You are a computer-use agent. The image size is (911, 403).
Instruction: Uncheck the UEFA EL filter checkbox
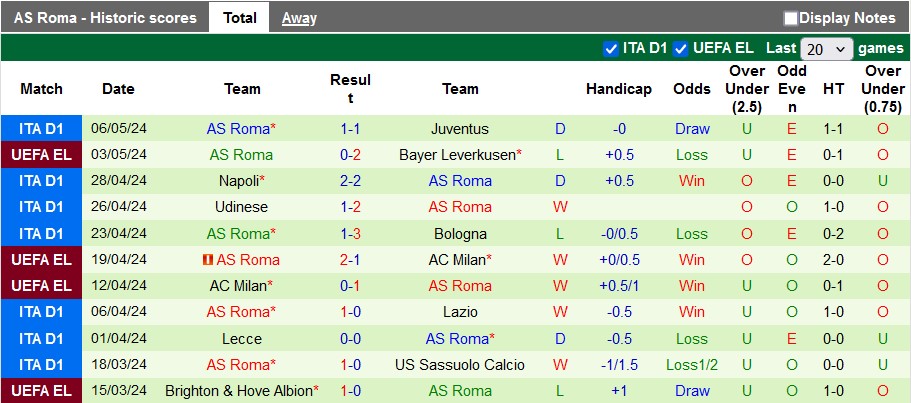click(x=681, y=48)
